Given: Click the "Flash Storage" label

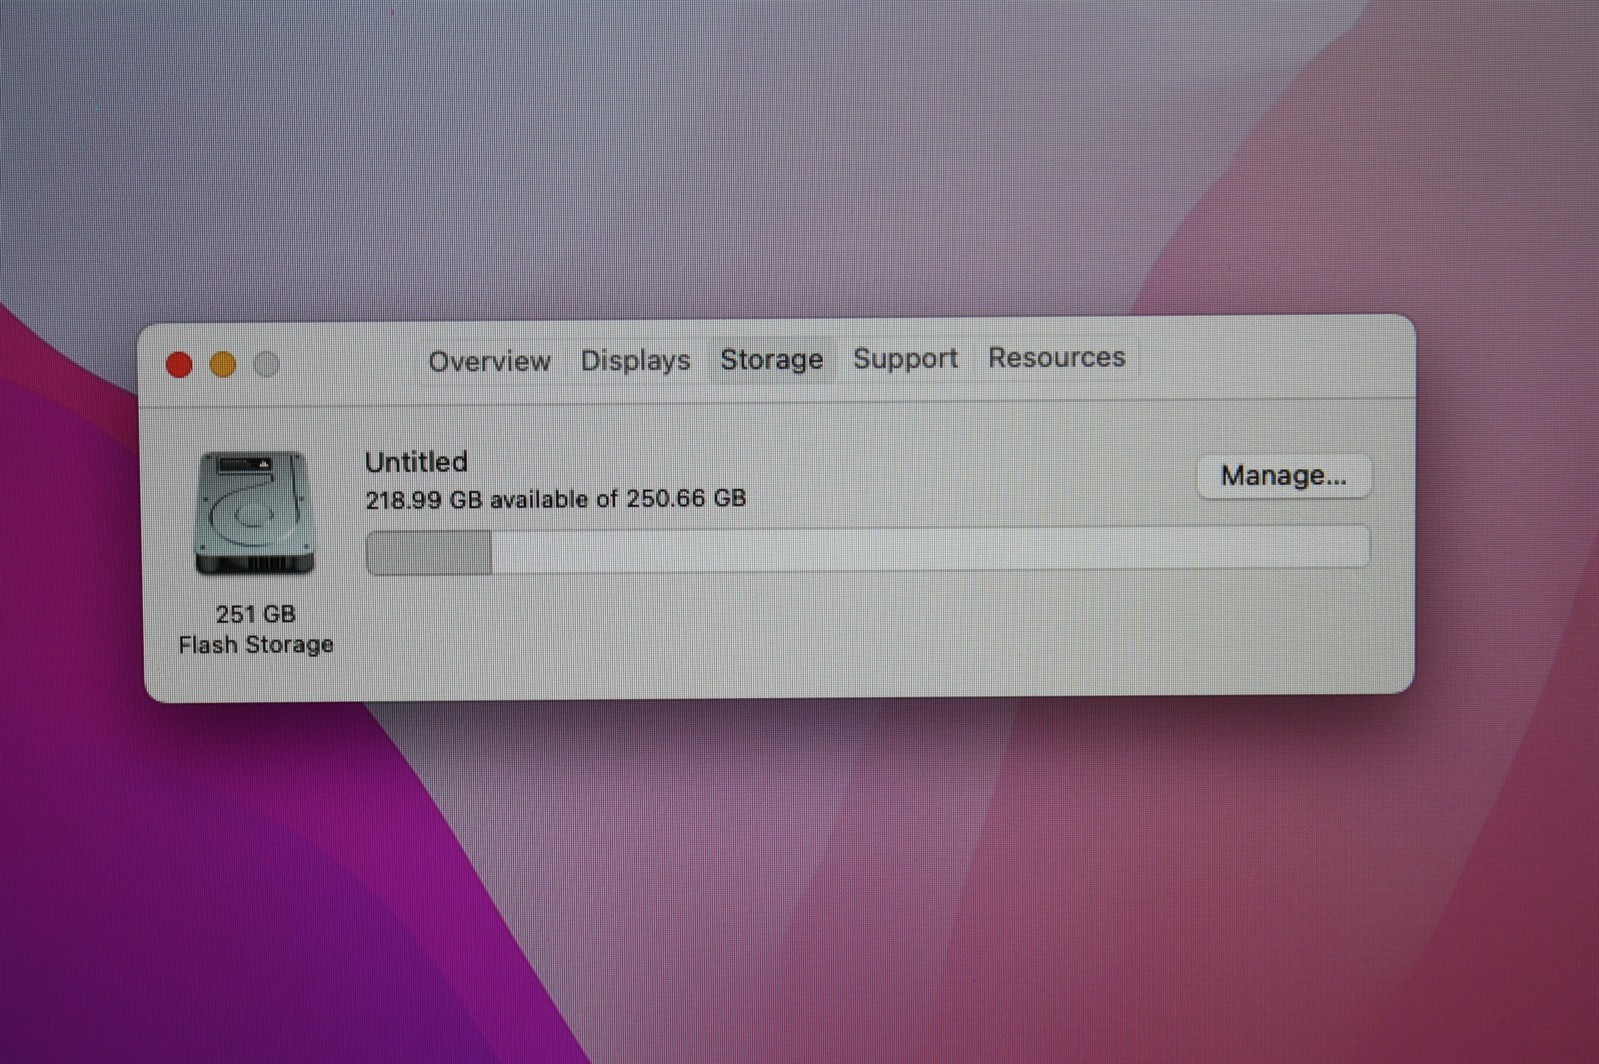Looking at the screenshot, I should [256, 645].
